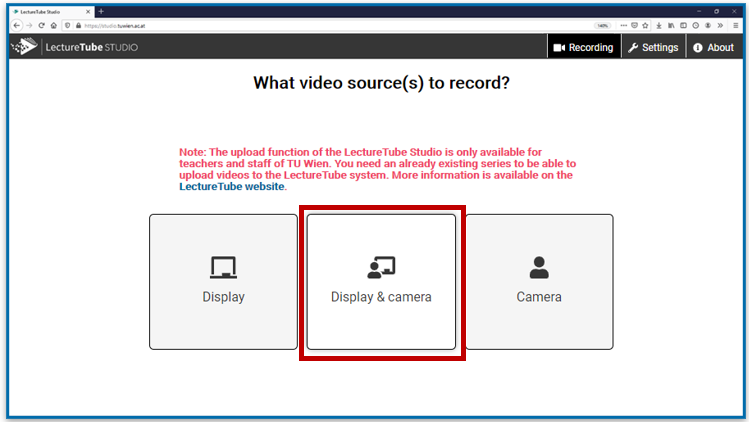
Task: Open the history clock icon
Action: (696, 26)
